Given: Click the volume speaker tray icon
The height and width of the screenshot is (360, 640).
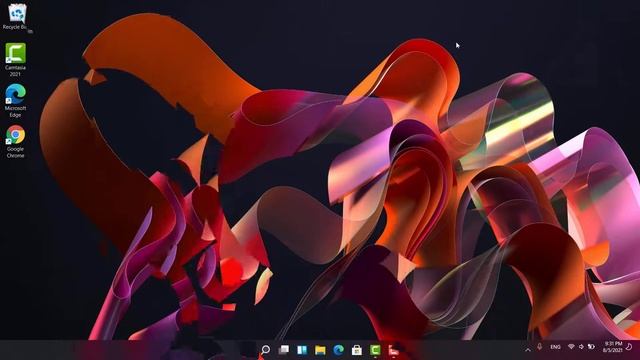Looking at the screenshot, I should [581, 347].
